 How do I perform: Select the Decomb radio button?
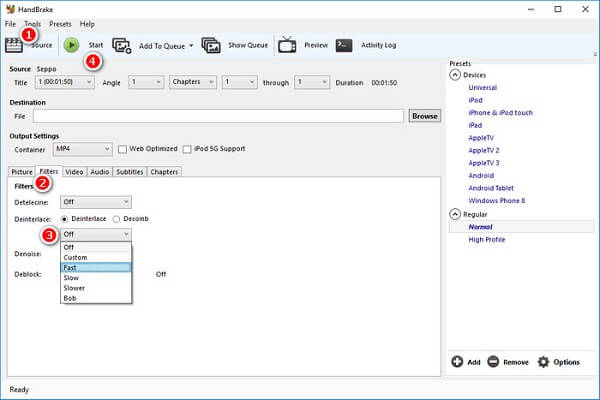point(116,219)
